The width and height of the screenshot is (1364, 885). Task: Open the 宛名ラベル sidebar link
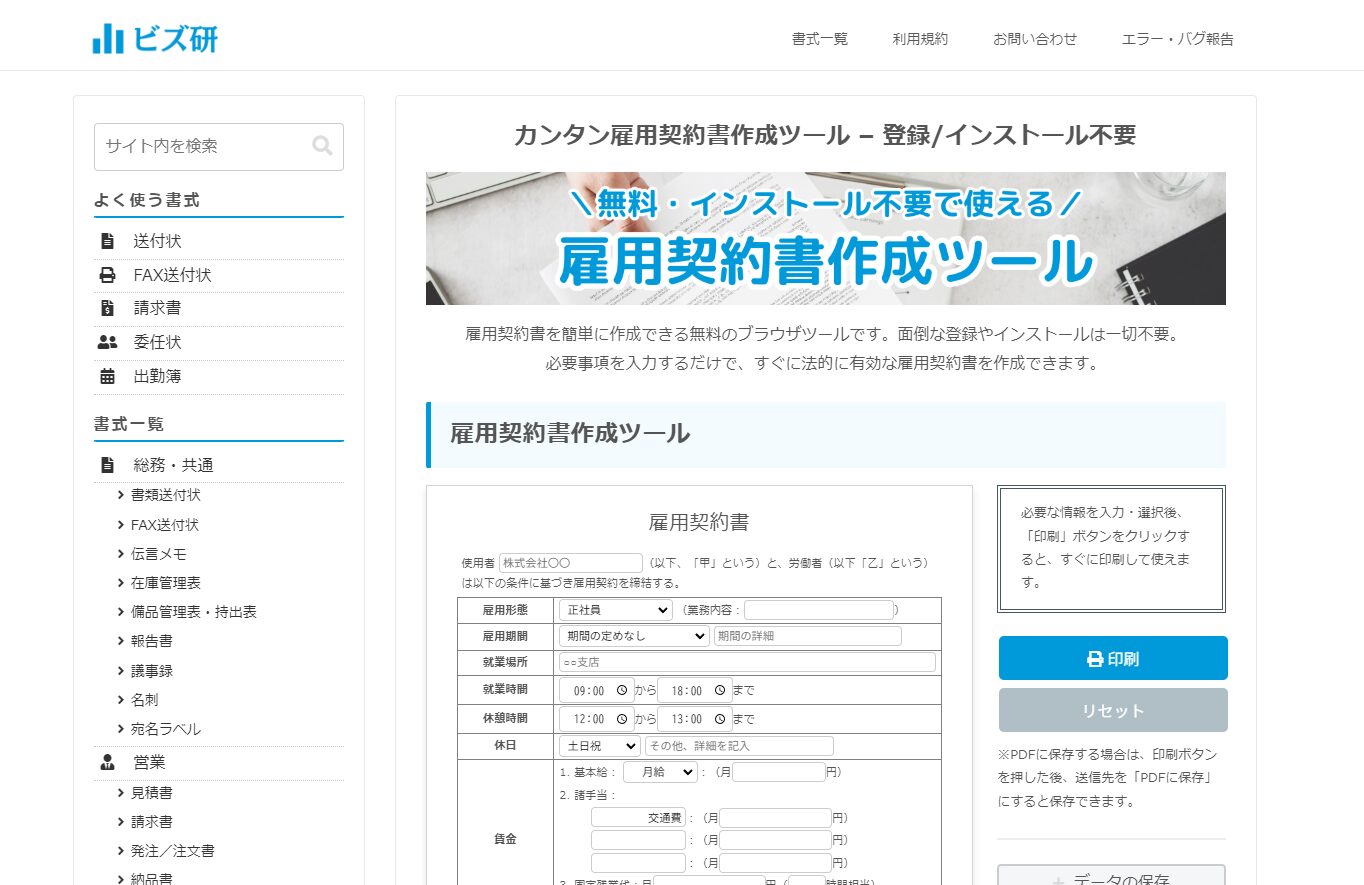pos(166,729)
